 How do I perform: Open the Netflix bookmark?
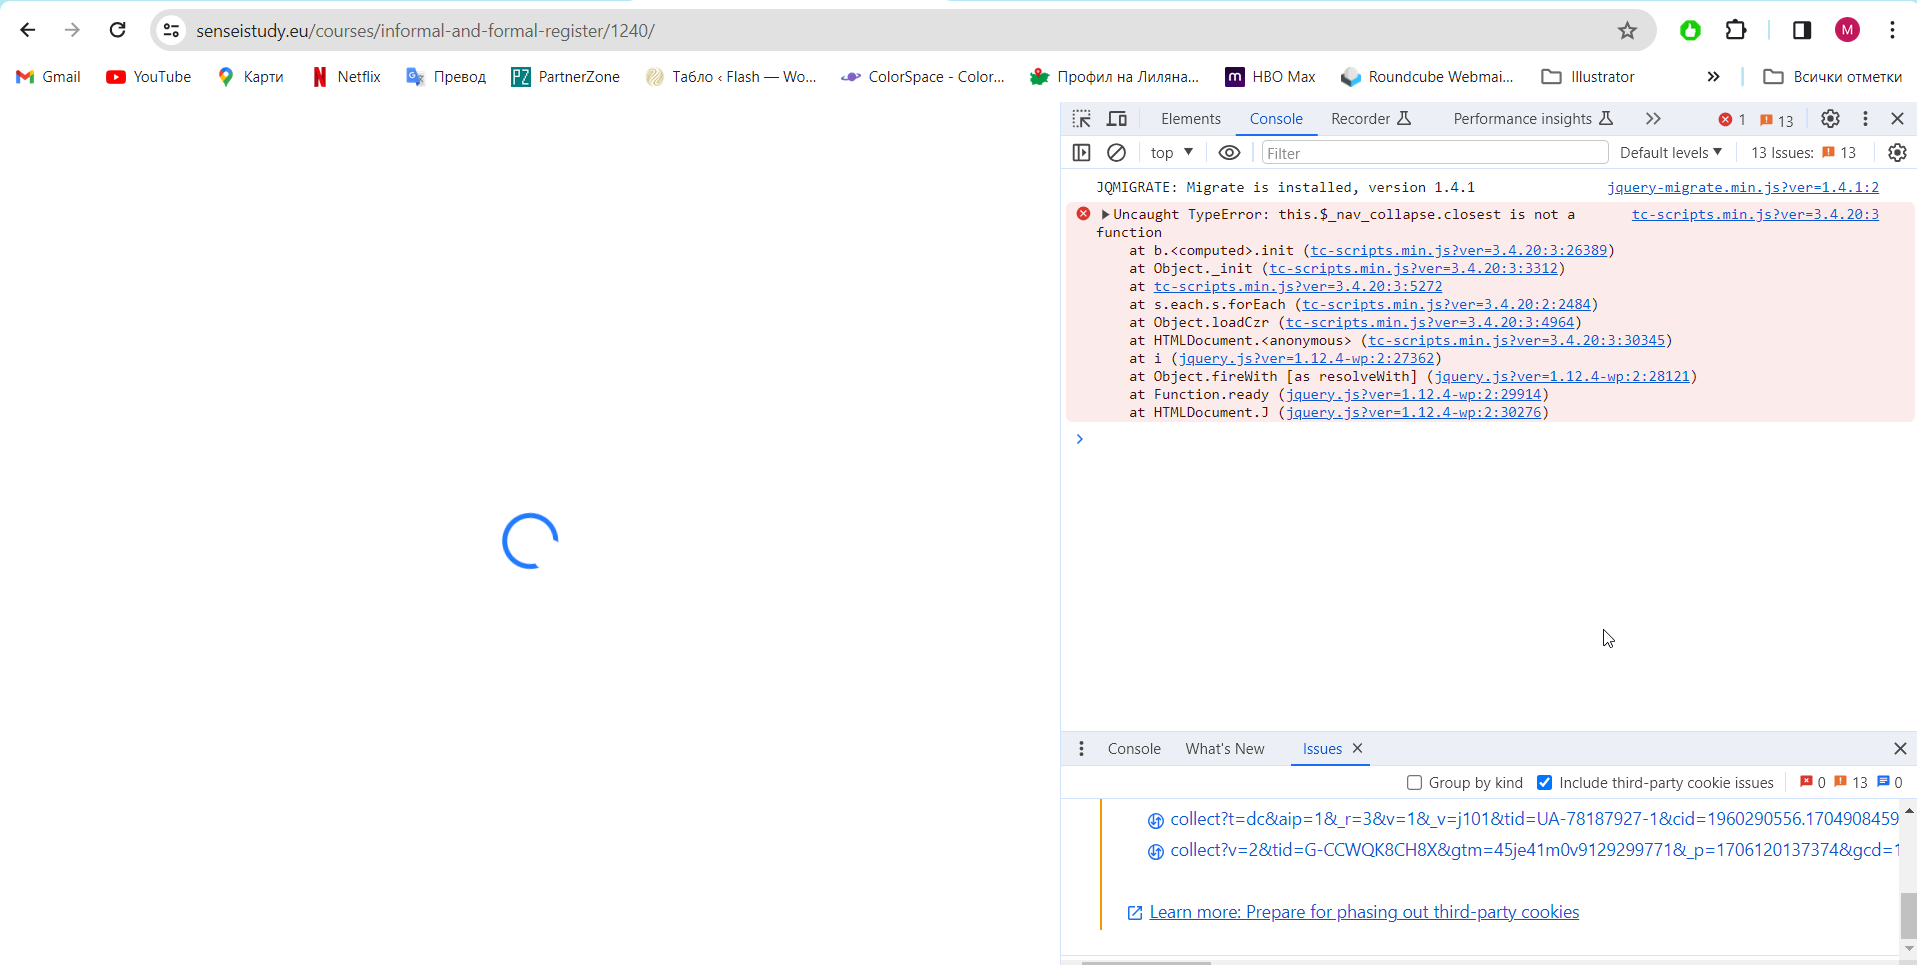click(x=346, y=77)
